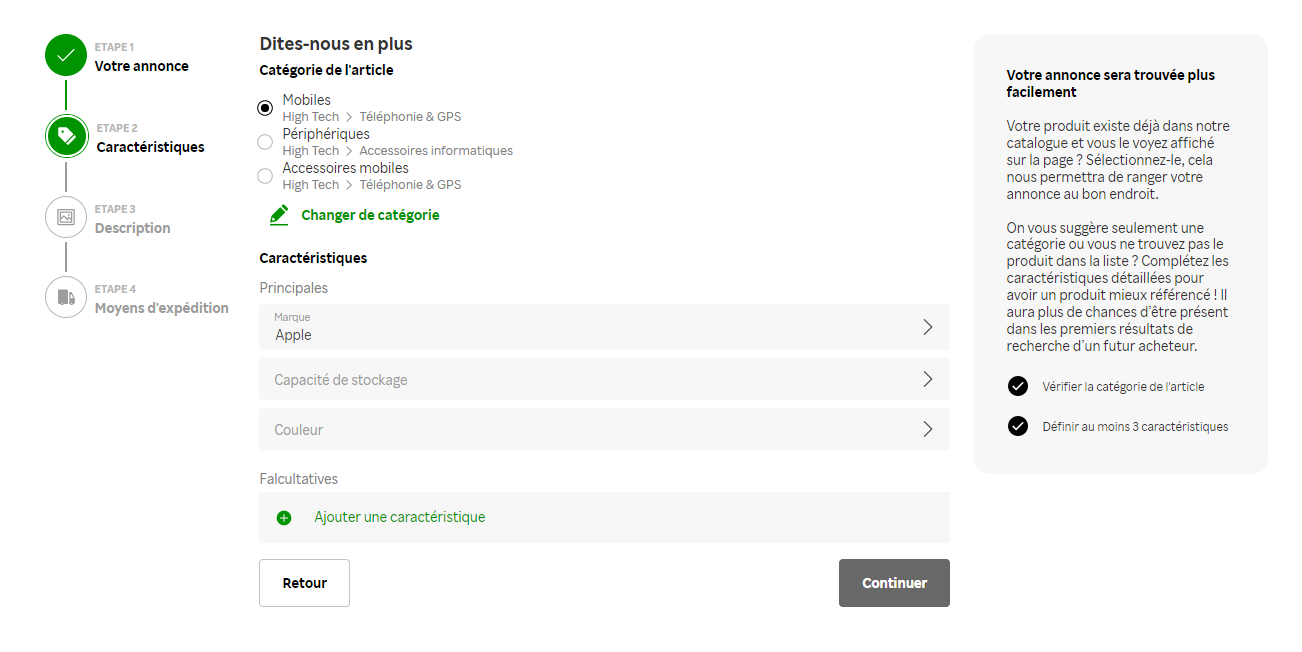
Task: Expand the Capacité de stockage field
Action: [x=604, y=379]
